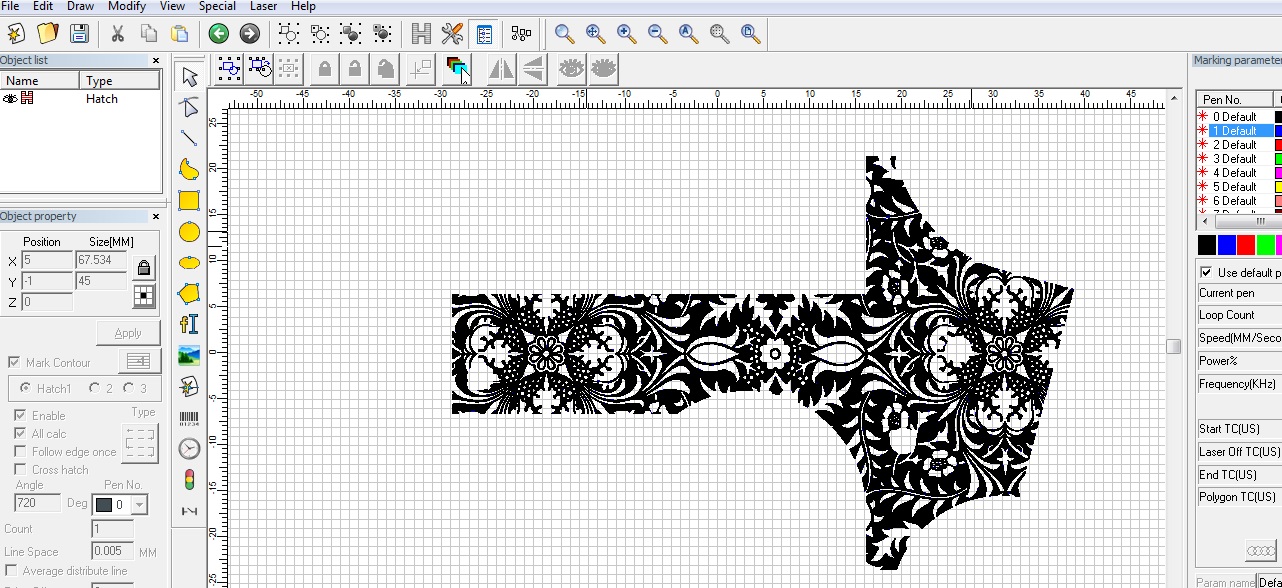Select the Rectangle draw tool
This screenshot has width=1282, height=588.
[189, 200]
